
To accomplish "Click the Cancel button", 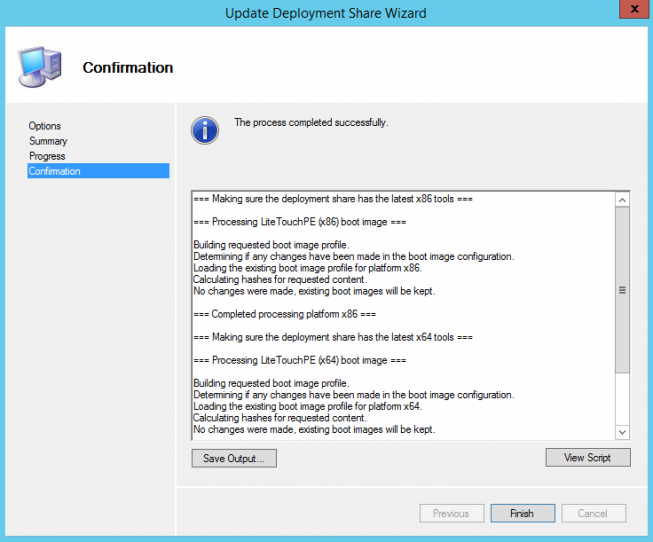I will tap(593, 513).
